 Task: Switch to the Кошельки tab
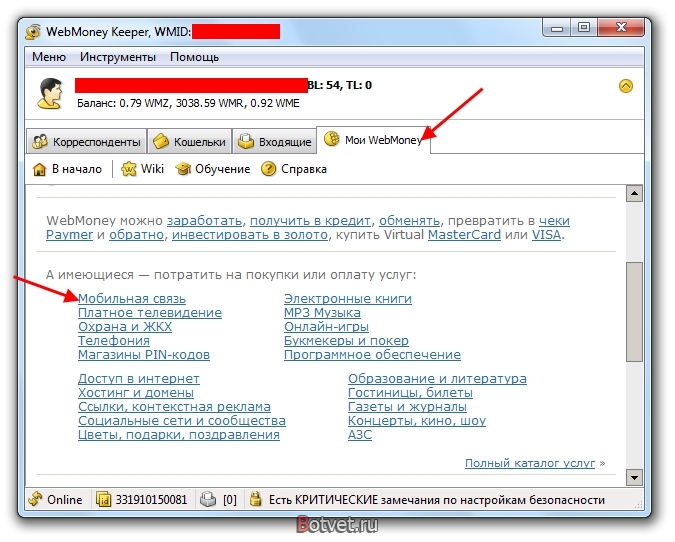click(189, 141)
